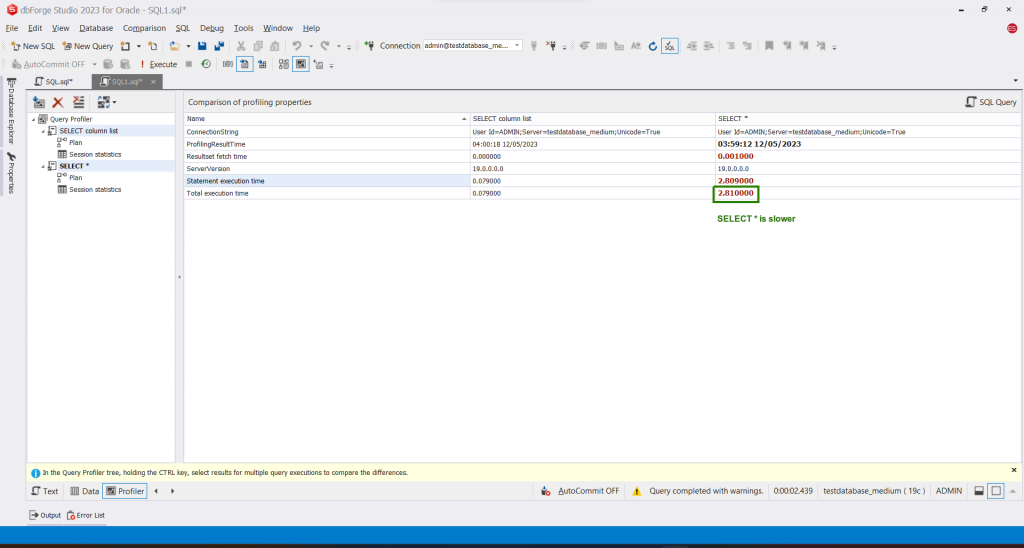The height and width of the screenshot is (548, 1024).
Task: Toggle single pane layout in status bar
Action: click(996, 491)
